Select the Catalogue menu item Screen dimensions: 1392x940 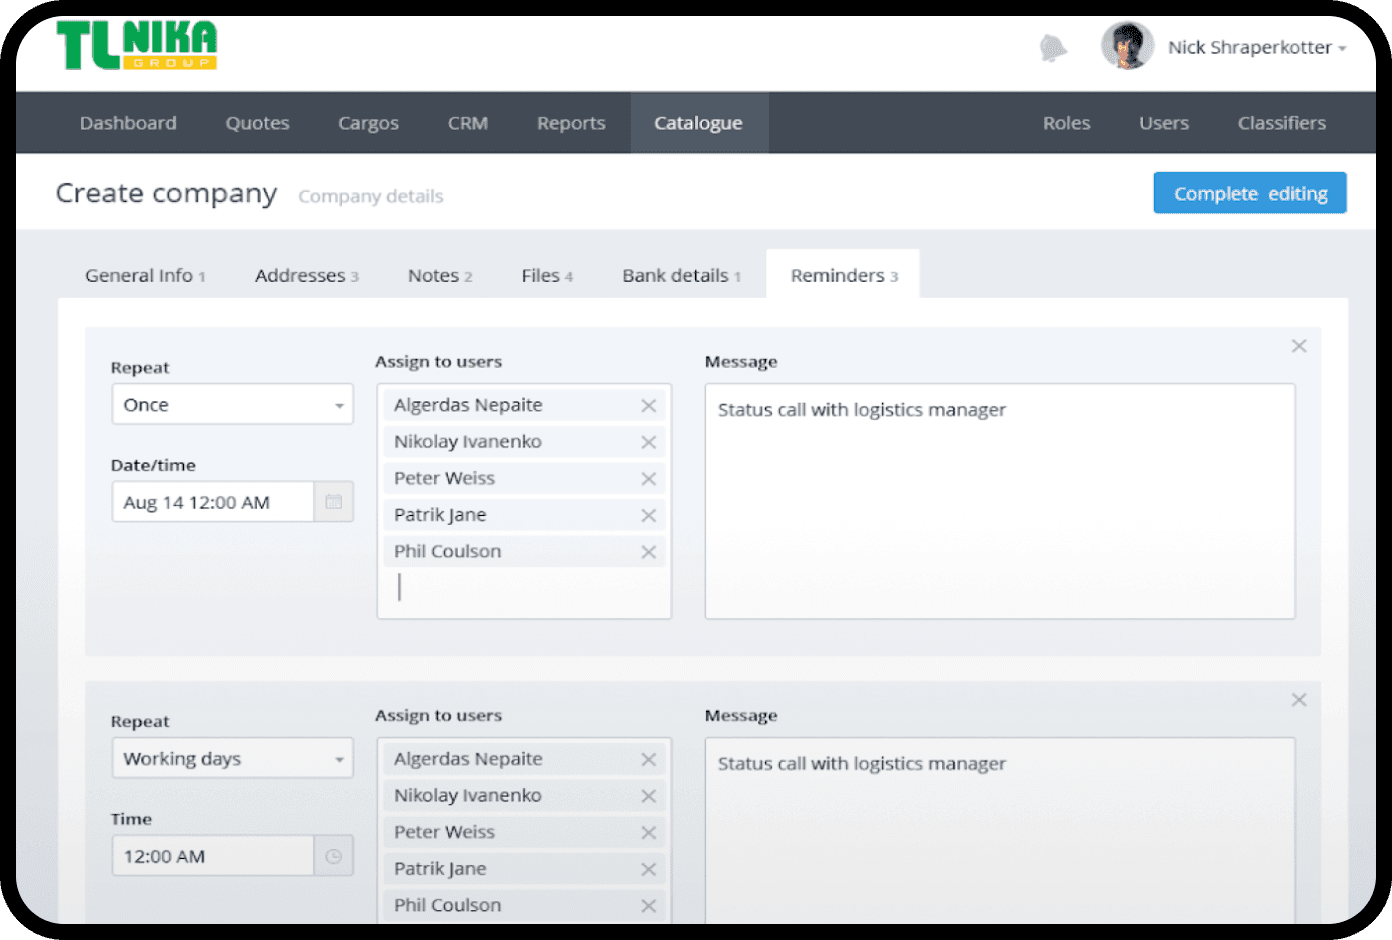tap(699, 123)
